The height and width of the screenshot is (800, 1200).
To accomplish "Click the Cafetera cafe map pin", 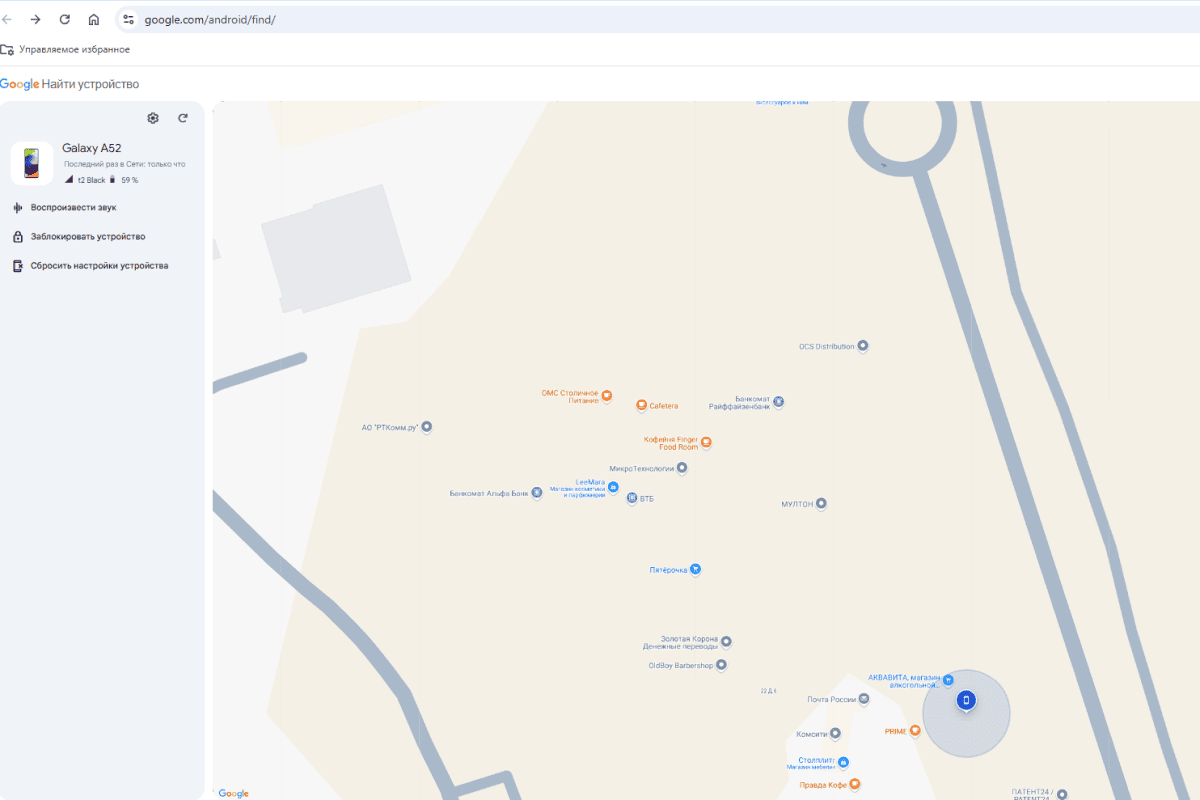I will pyautogui.click(x=641, y=406).
